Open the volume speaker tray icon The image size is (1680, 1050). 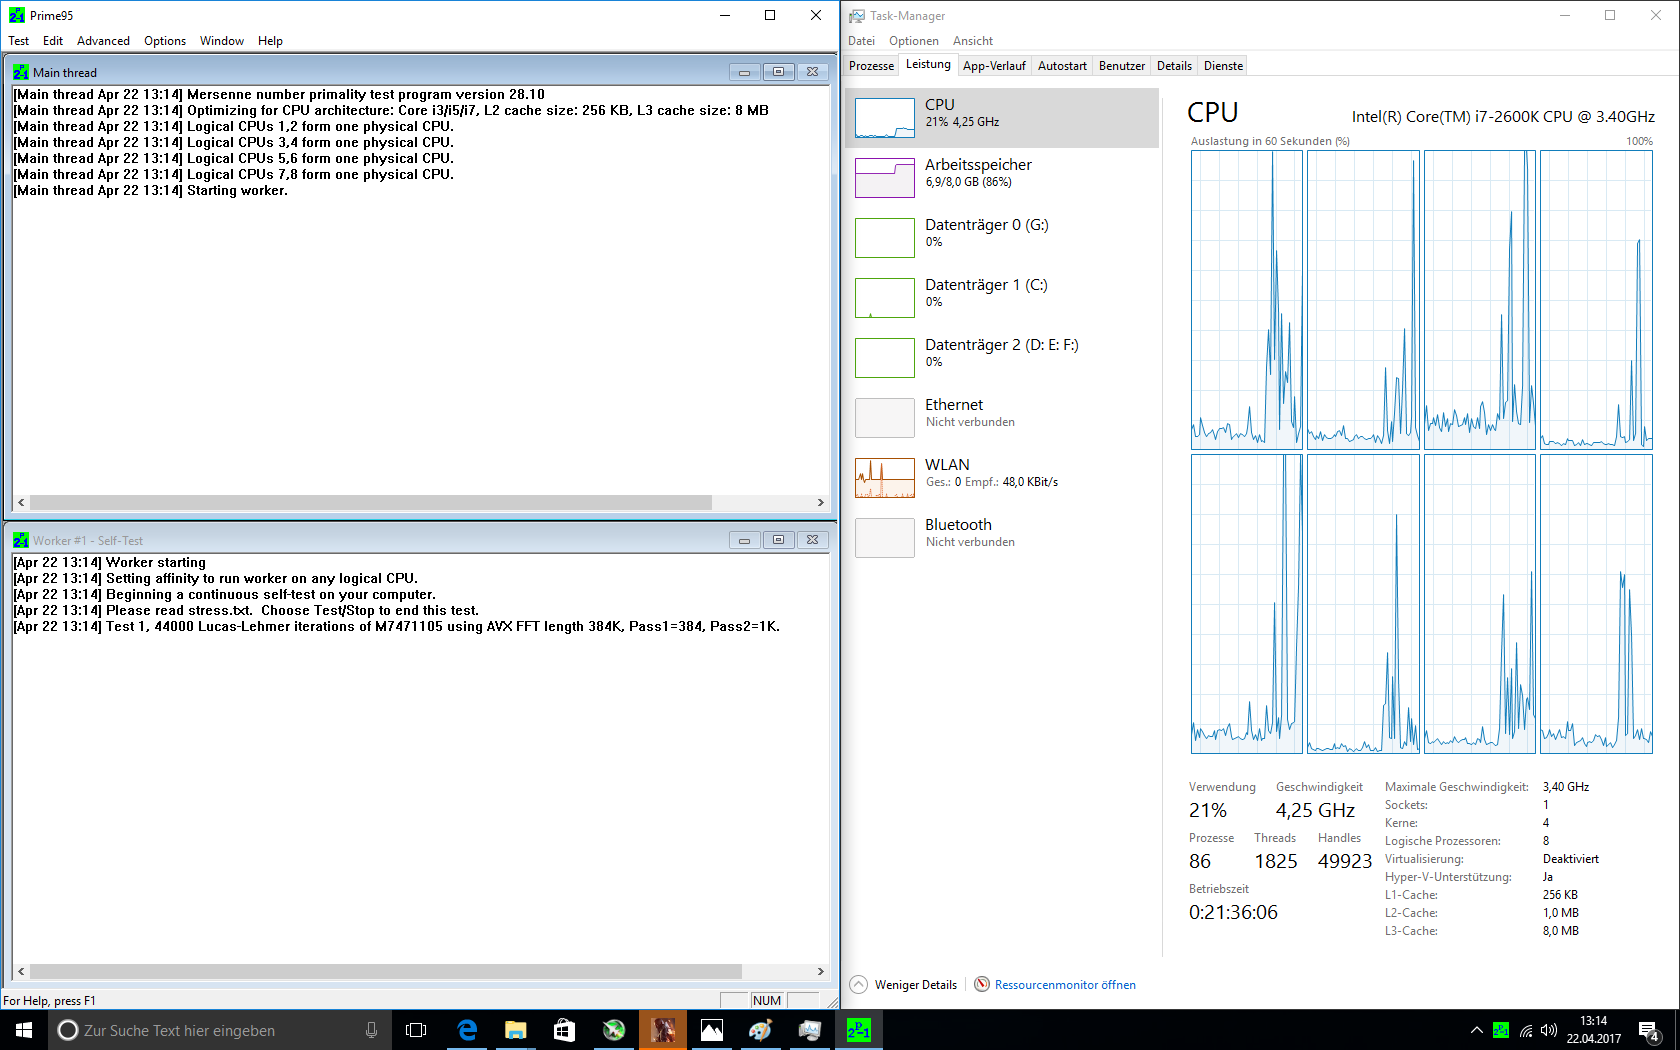(1549, 1030)
